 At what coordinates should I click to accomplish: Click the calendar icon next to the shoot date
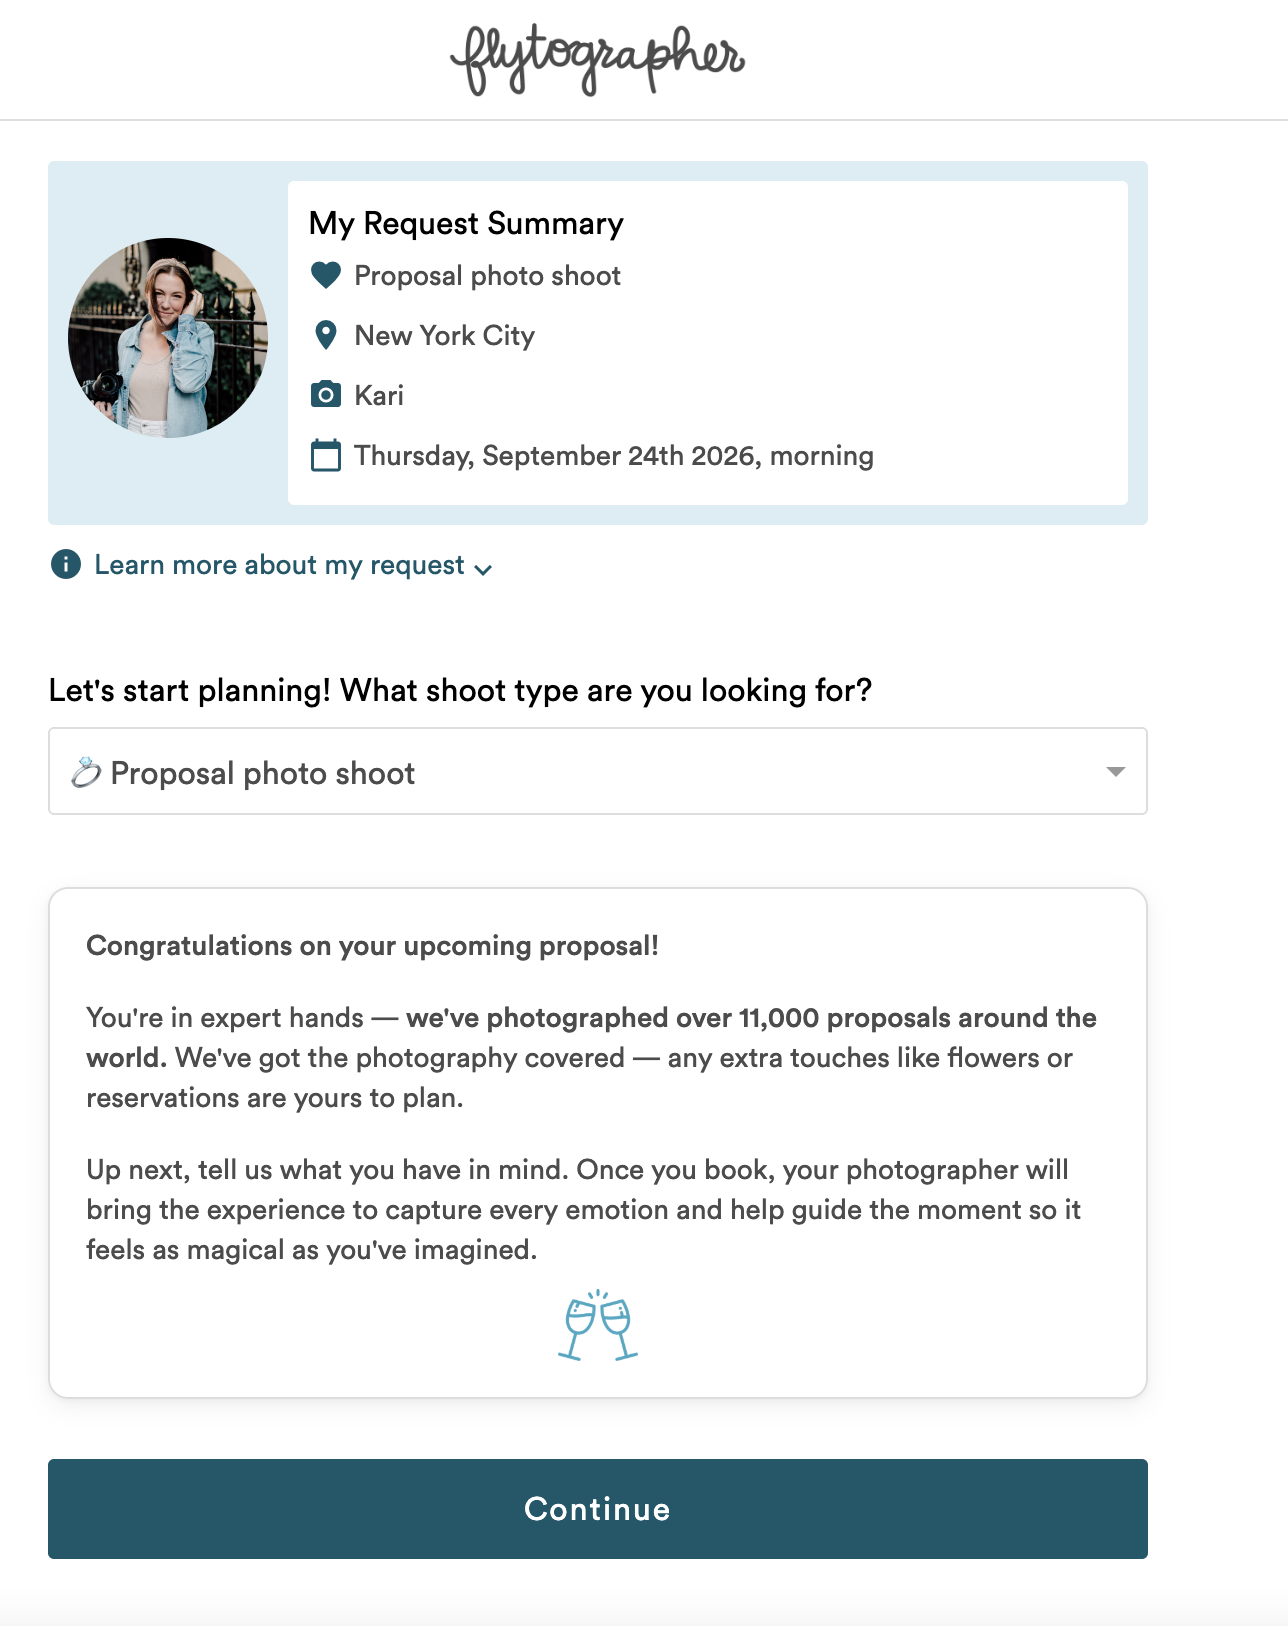[326, 455]
